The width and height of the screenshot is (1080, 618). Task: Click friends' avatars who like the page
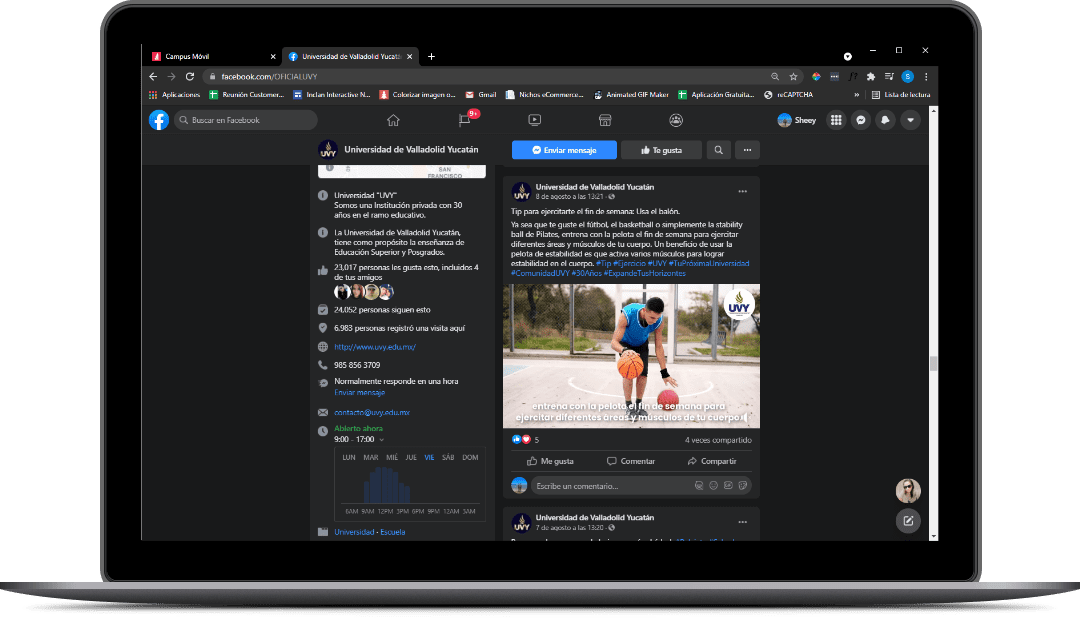pos(364,291)
